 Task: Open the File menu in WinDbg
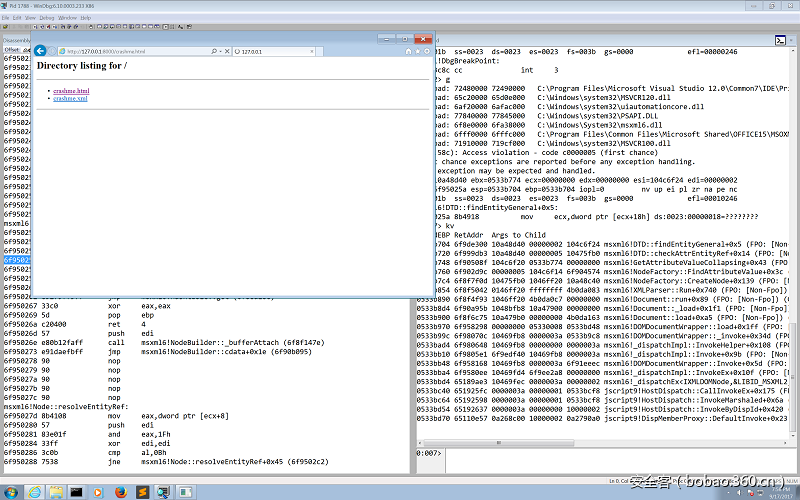click(x=7, y=18)
